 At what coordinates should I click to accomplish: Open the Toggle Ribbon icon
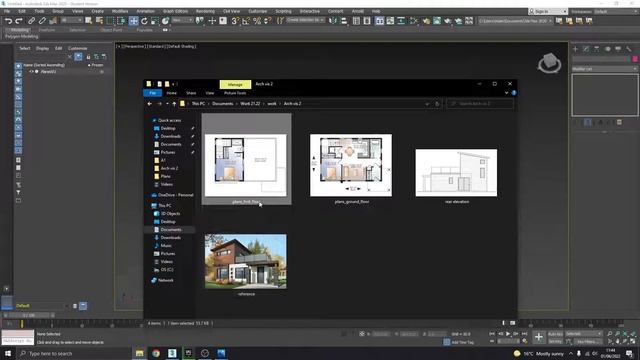click(x=380, y=21)
